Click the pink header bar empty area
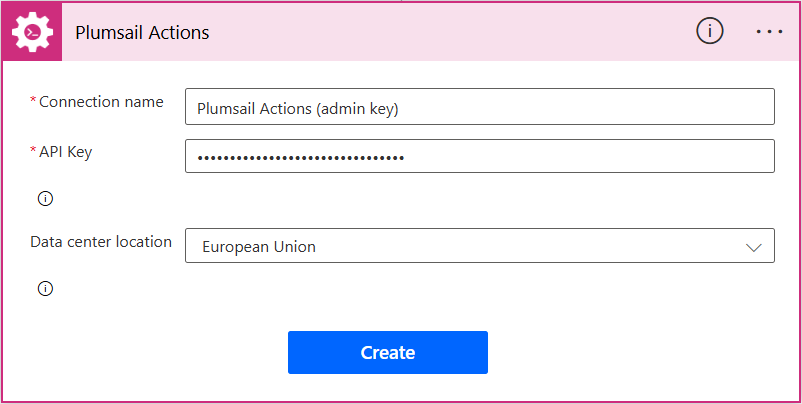The image size is (802, 404). point(450,32)
